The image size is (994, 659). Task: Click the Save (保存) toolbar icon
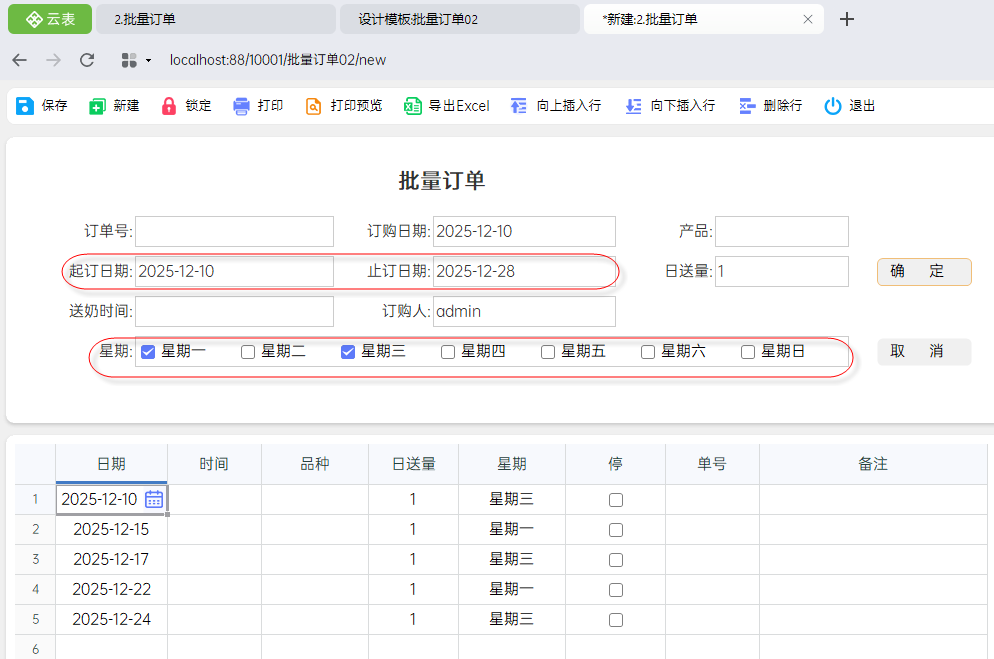pyautogui.click(x=25, y=106)
